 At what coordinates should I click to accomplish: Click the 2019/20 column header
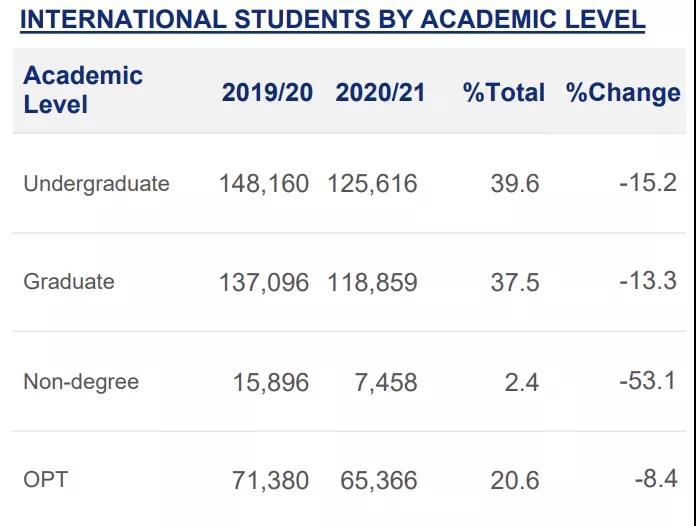click(267, 93)
